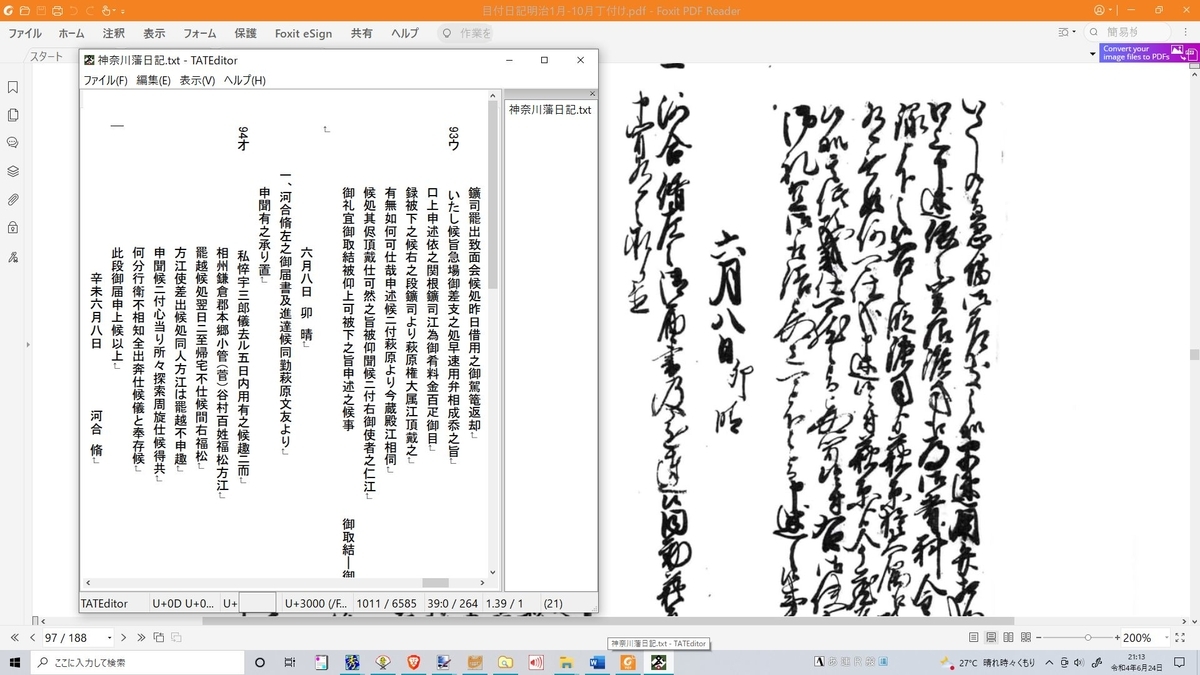The height and width of the screenshot is (675, 1200).
Task: Open page number dropdown arrow in Foxit
Action: click(109, 637)
